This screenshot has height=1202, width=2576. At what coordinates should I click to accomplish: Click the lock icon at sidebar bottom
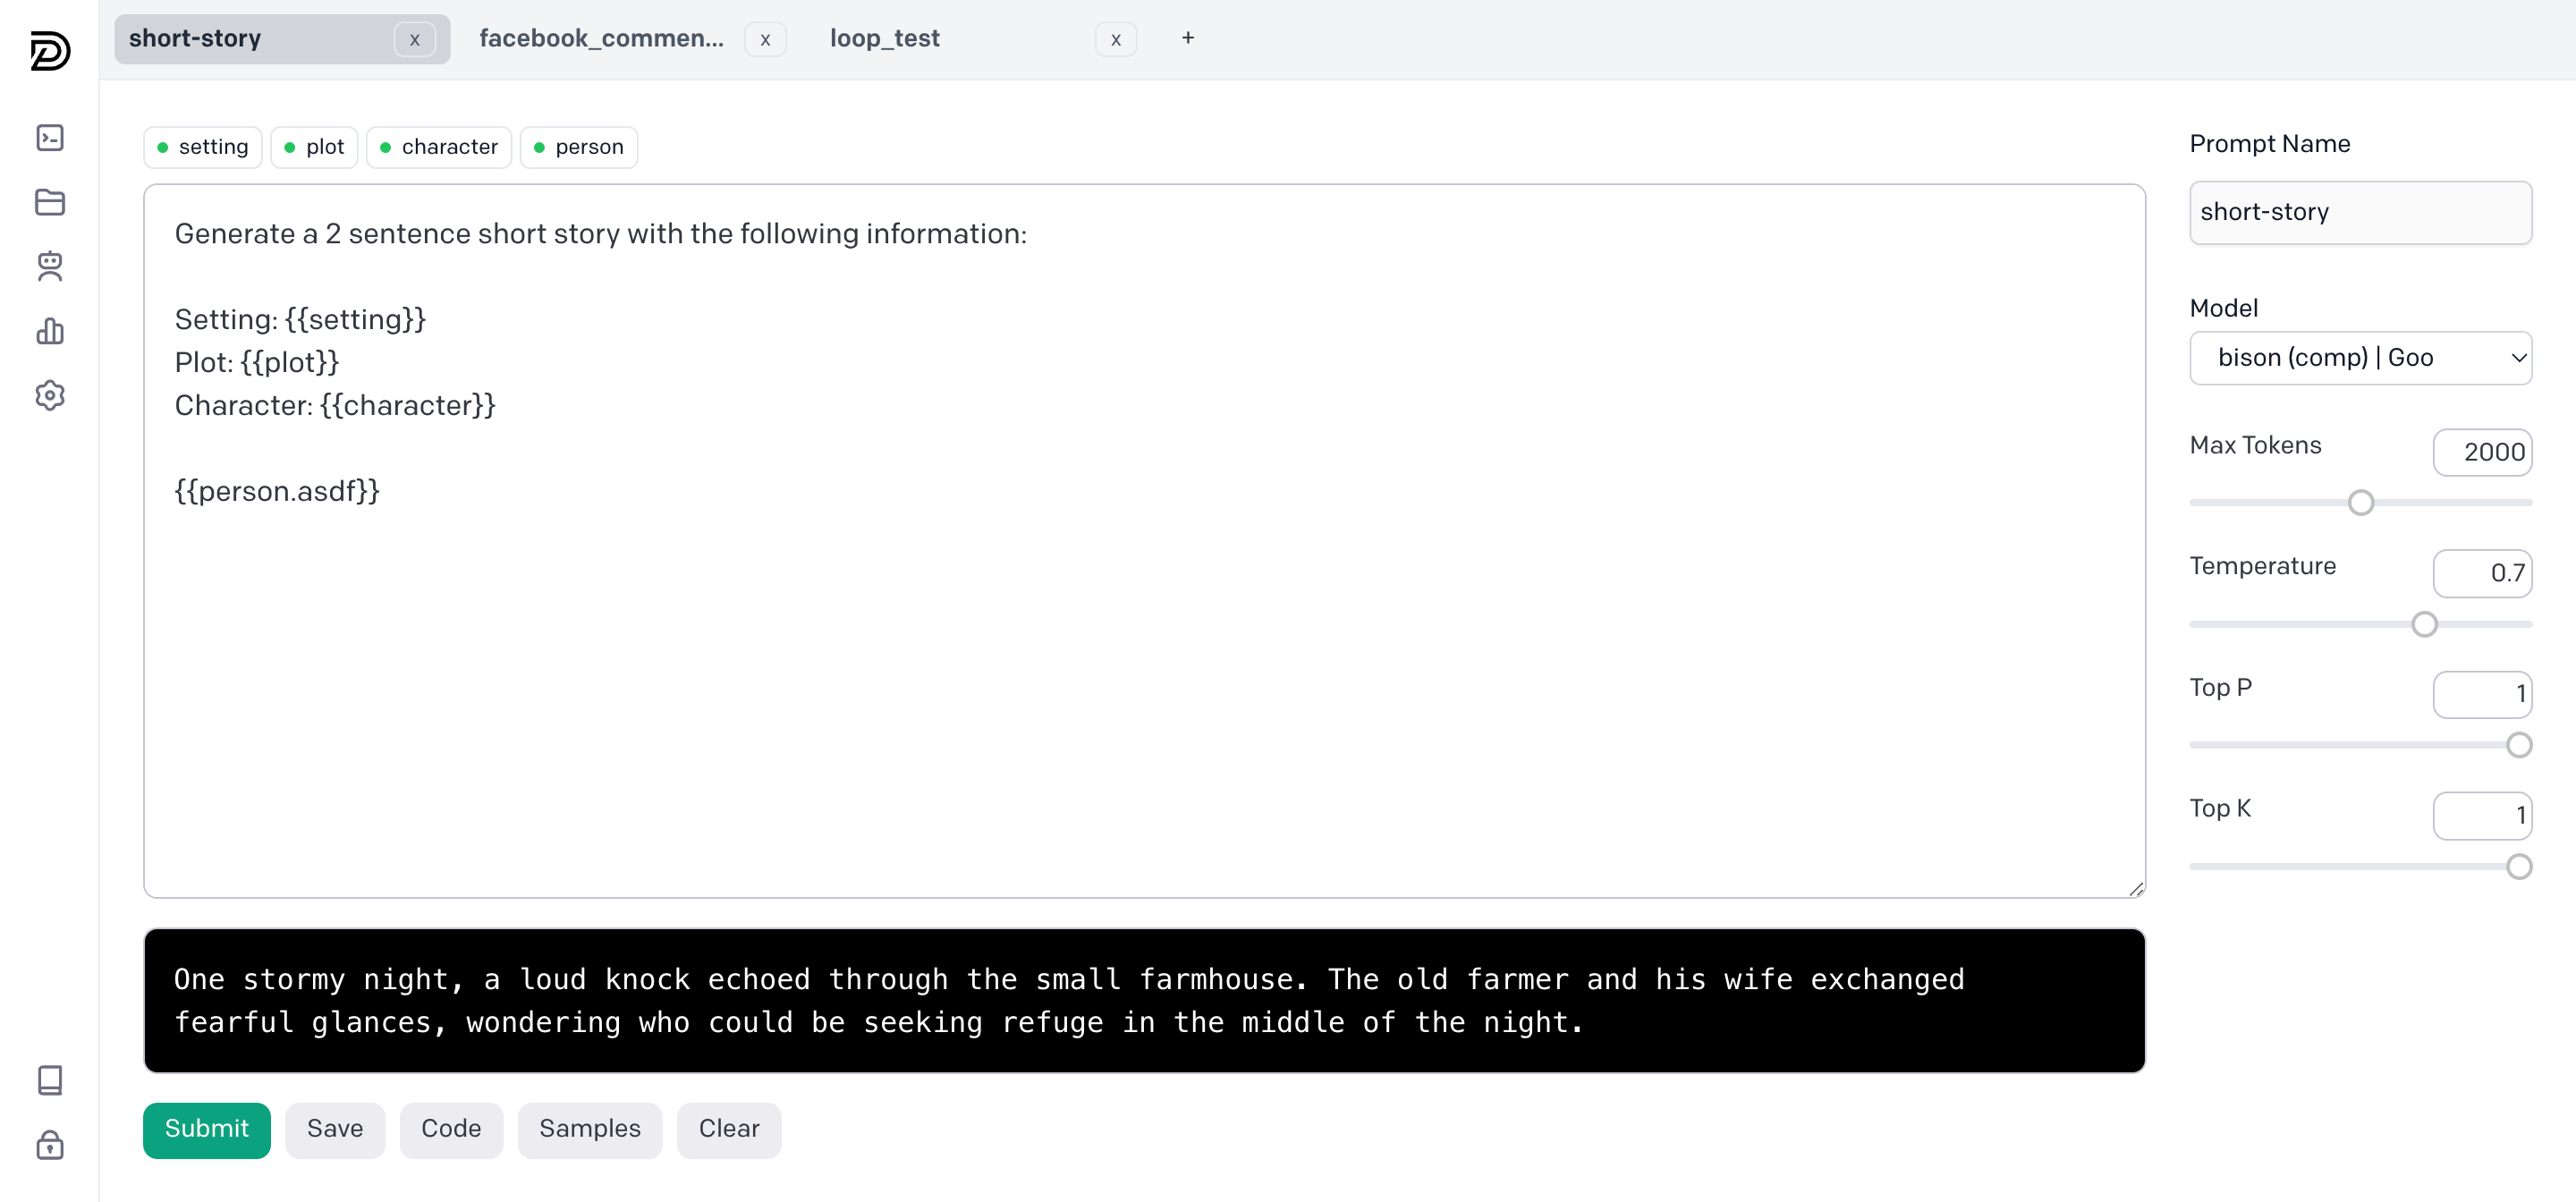pyautogui.click(x=49, y=1146)
